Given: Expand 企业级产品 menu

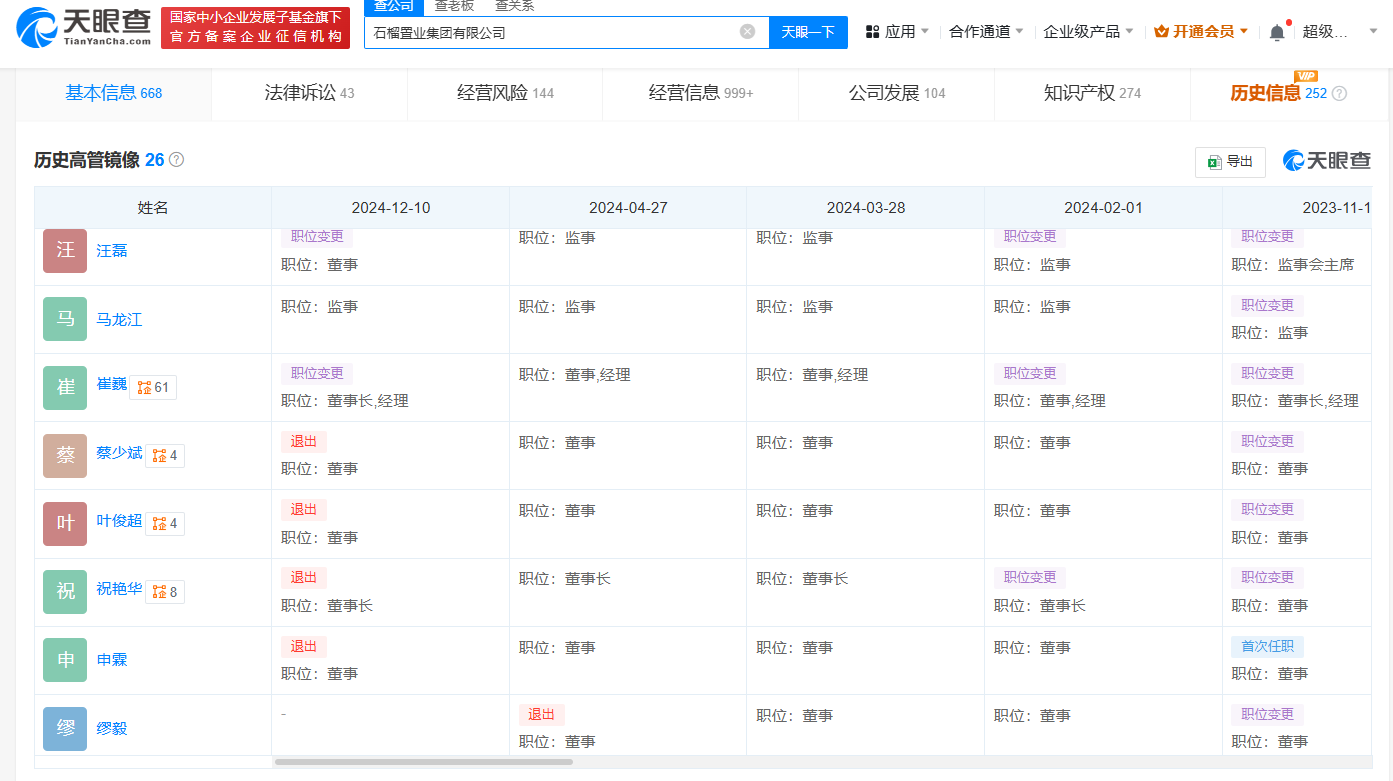Looking at the screenshot, I should [1088, 32].
